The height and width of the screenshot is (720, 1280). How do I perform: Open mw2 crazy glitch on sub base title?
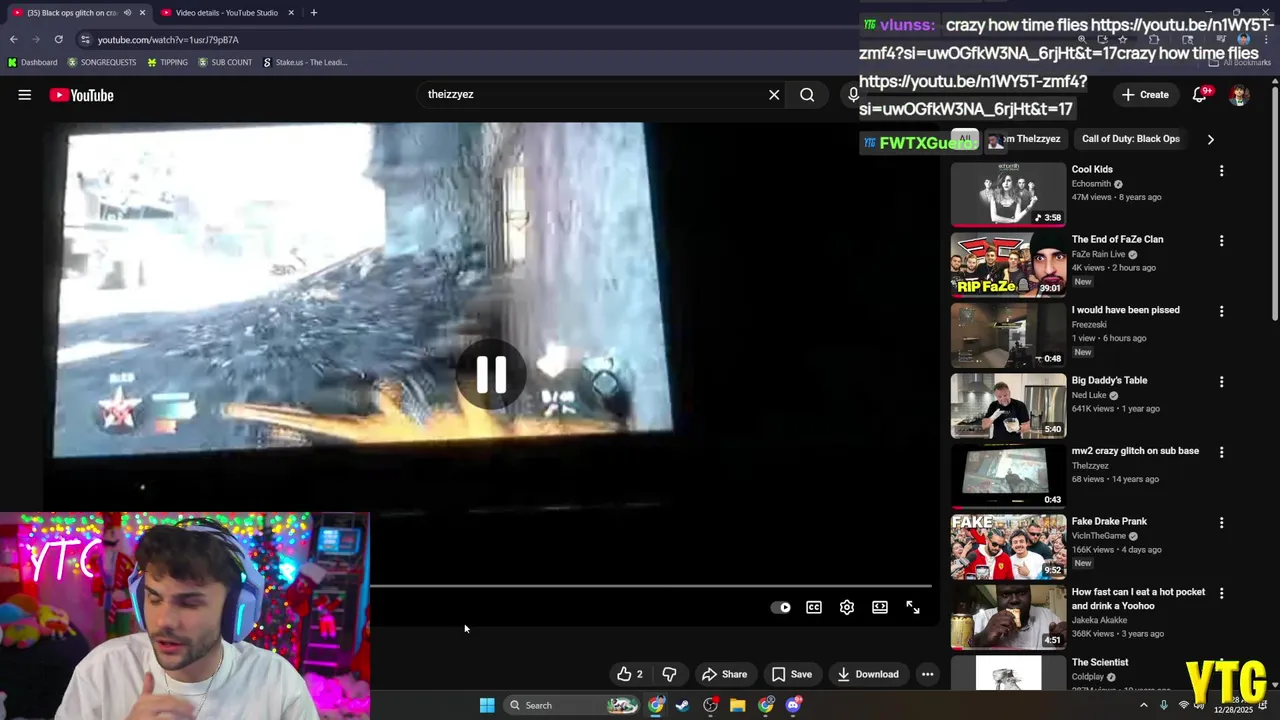point(1135,451)
